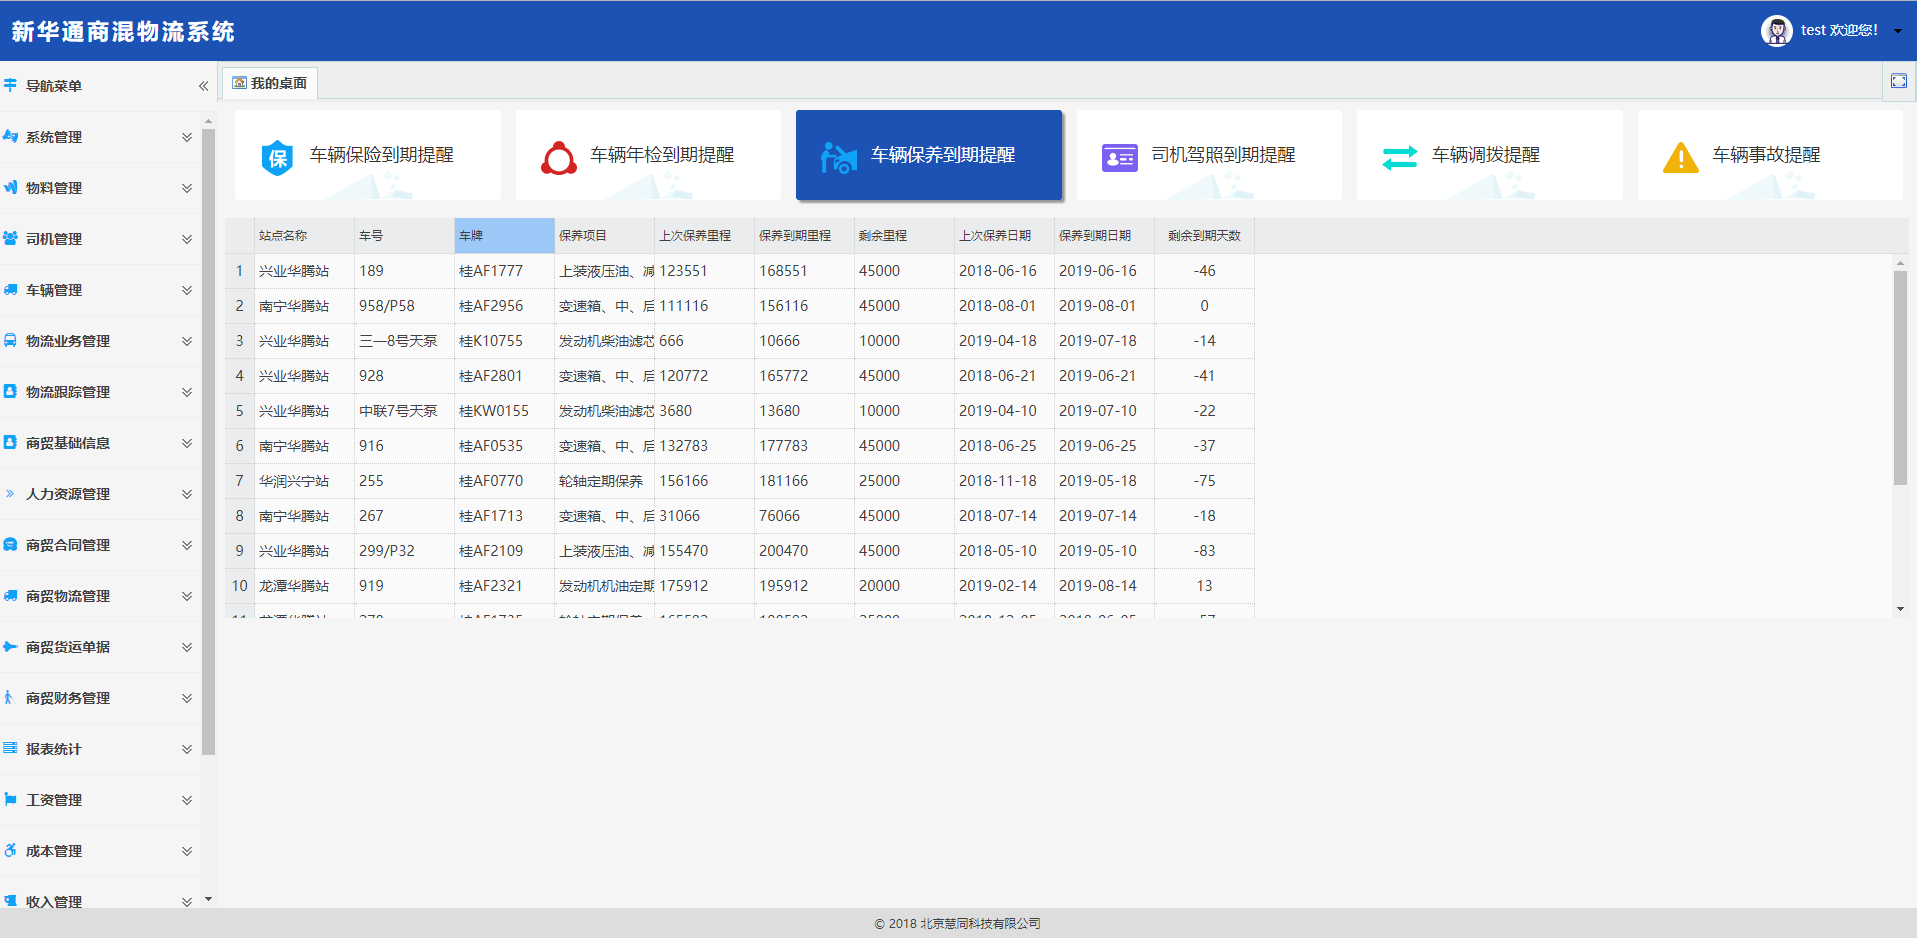Viewport: 1917px width, 938px height.
Task: Switch to the 我的桌面 tab
Action: pos(270,83)
